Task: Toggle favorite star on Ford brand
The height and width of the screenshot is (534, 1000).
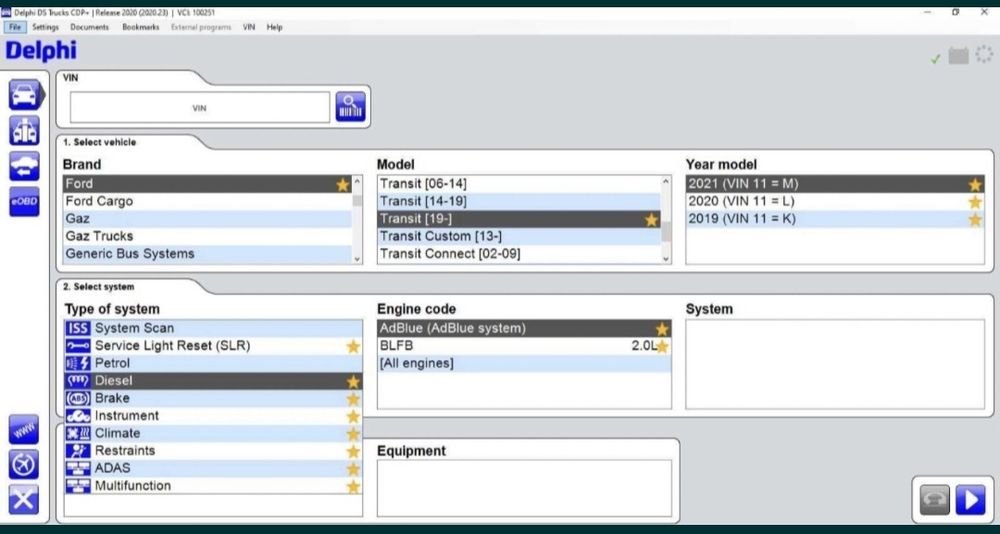Action: point(343,184)
